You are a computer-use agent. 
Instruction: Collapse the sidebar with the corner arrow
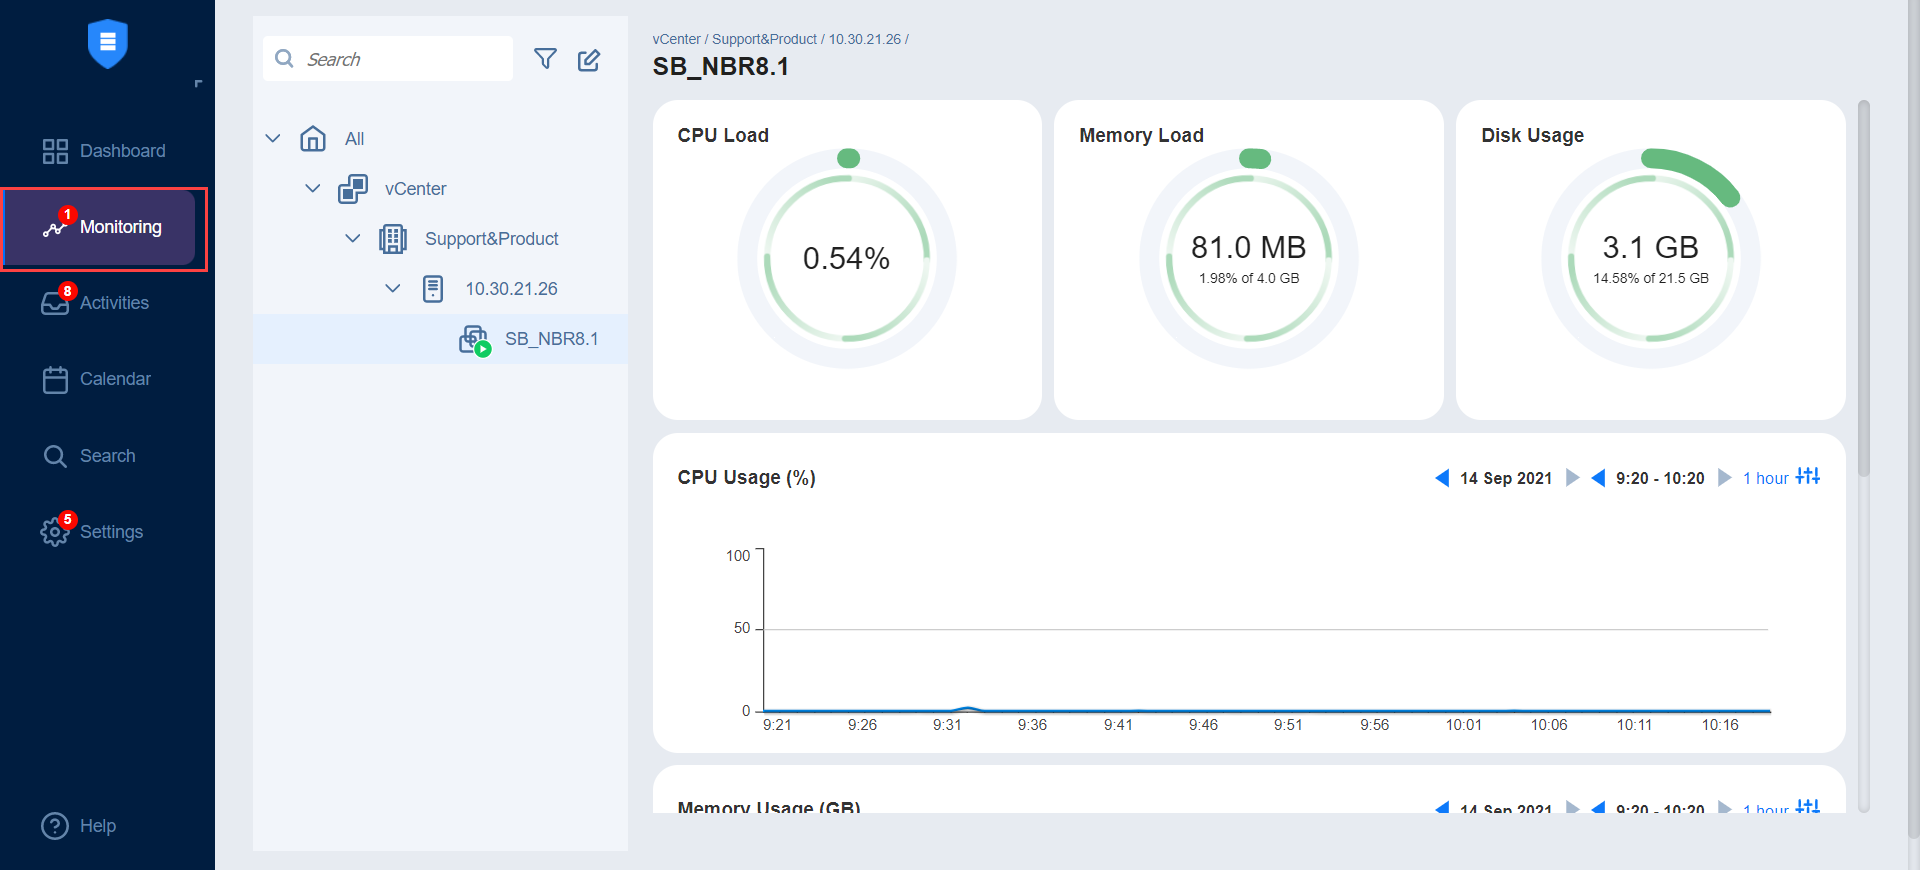pyautogui.click(x=198, y=84)
